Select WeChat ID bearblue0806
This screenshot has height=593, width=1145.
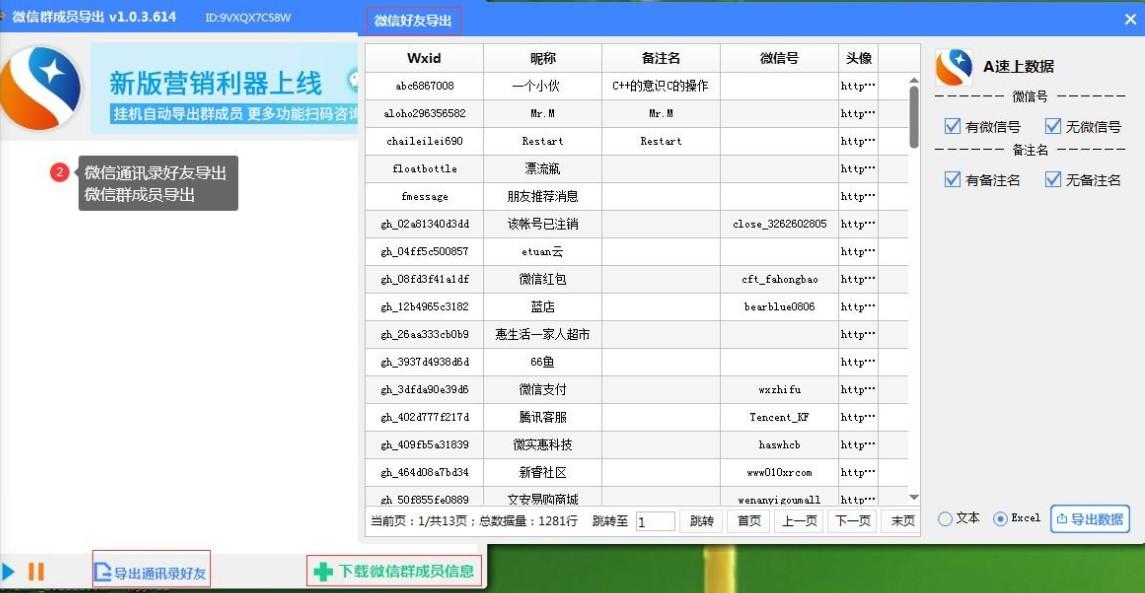(x=779, y=307)
